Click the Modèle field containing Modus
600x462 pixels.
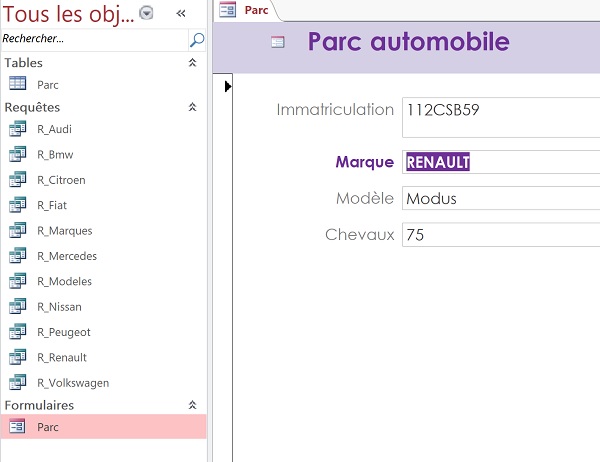coord(501,198)
